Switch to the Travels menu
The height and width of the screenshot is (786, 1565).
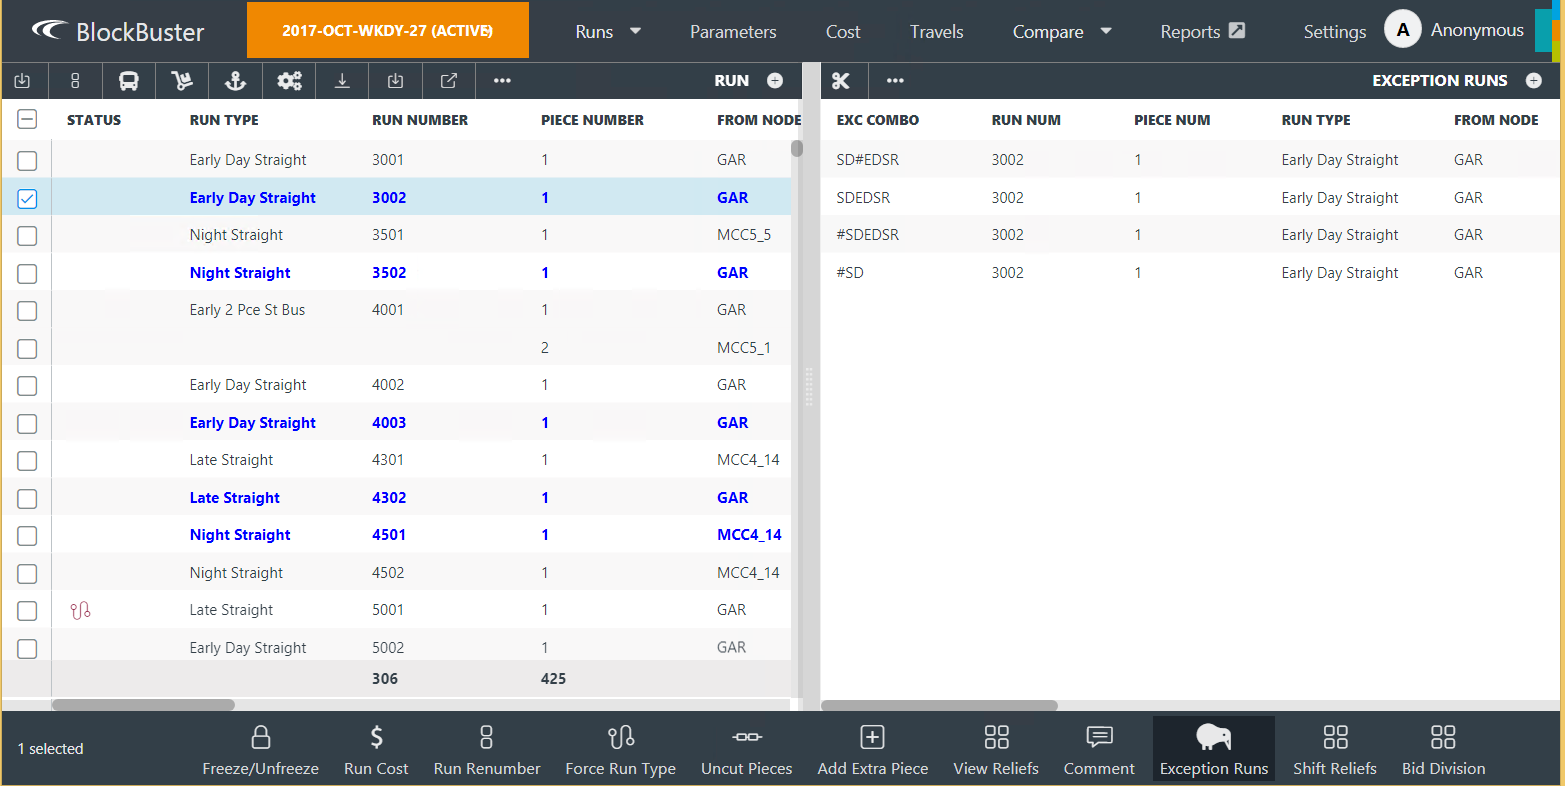tap(935, 31)
